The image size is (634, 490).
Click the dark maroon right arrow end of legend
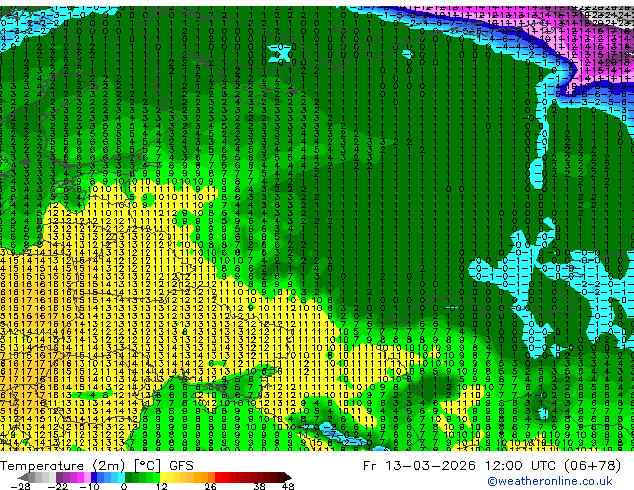click(x=288, y=477)
